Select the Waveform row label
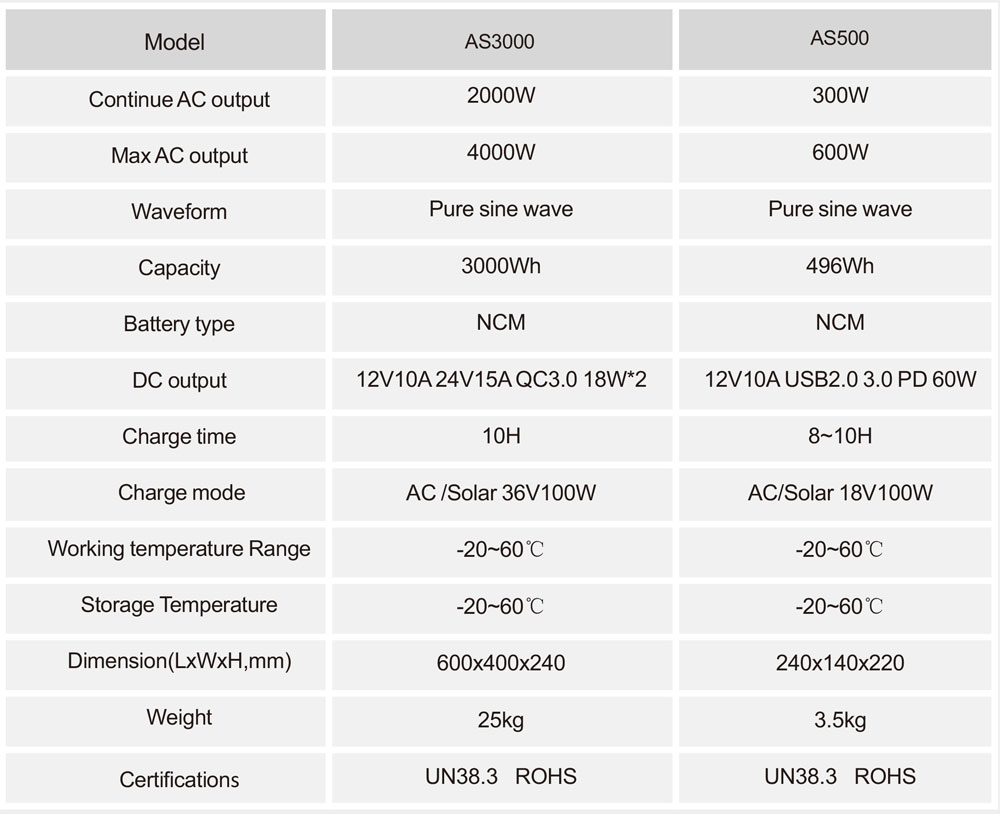 click(179, 212)
